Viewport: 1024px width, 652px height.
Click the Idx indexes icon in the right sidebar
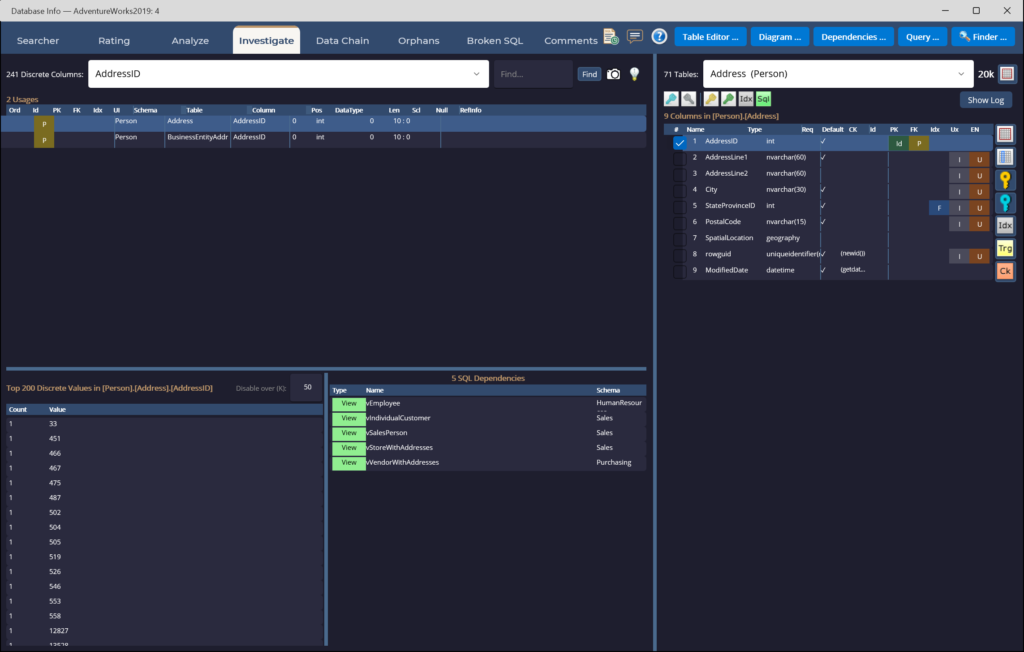tap(1005, 225)
